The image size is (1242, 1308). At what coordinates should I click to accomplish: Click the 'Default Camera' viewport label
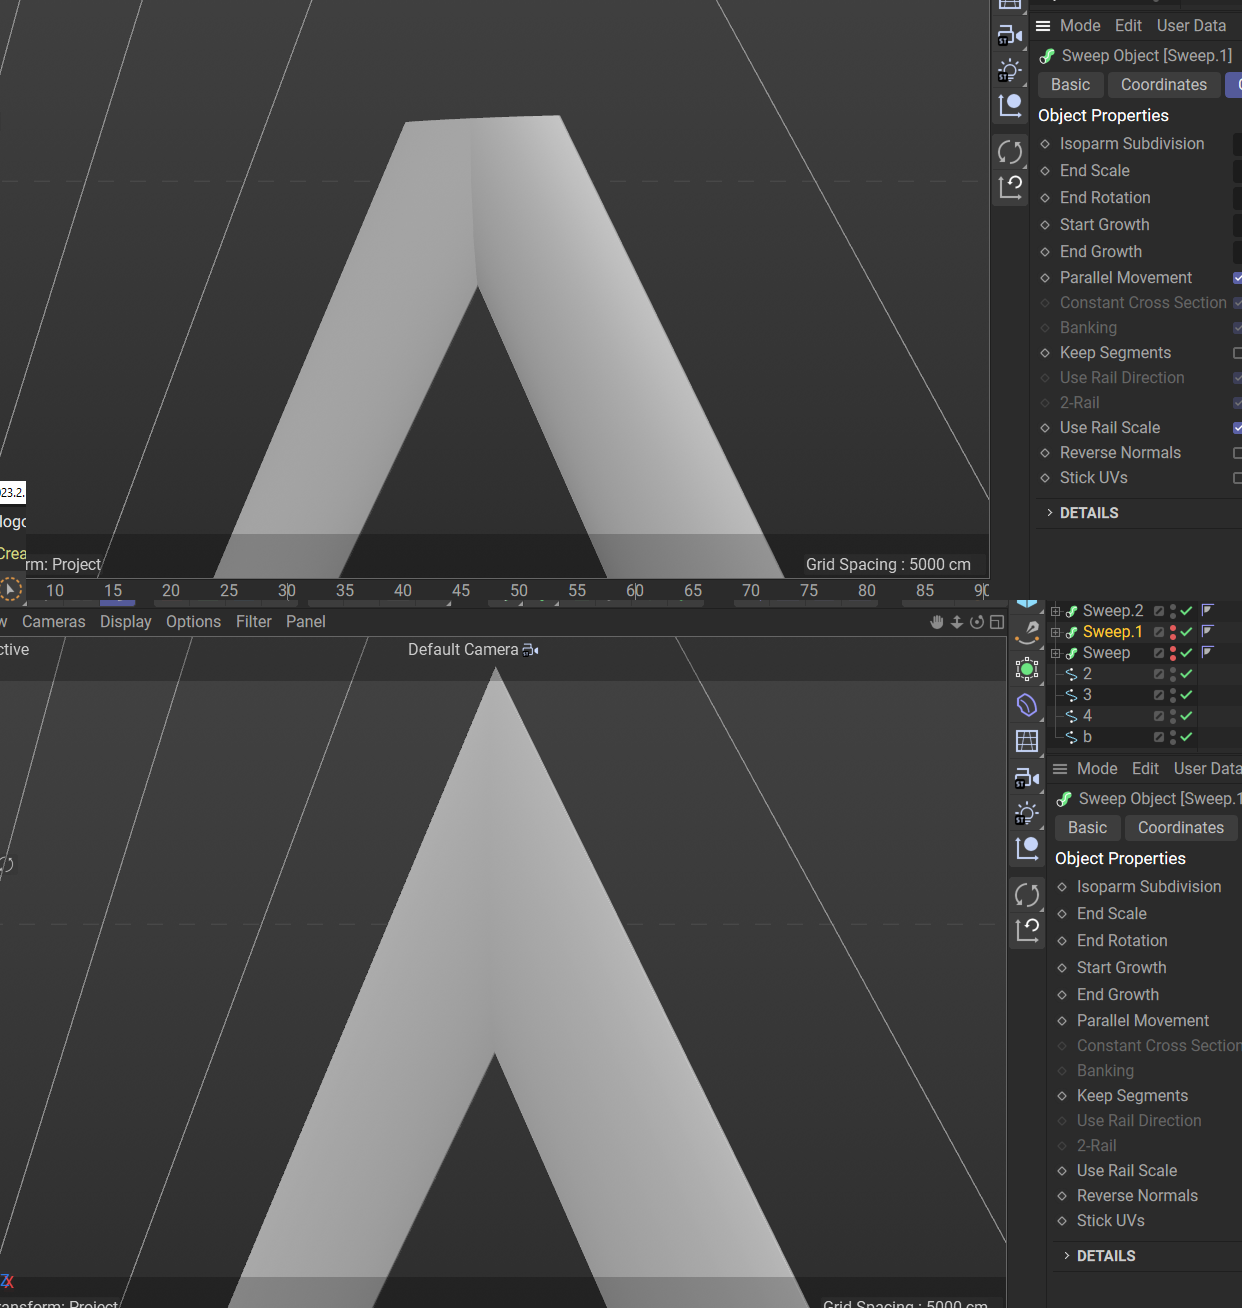tap(463, 650)
